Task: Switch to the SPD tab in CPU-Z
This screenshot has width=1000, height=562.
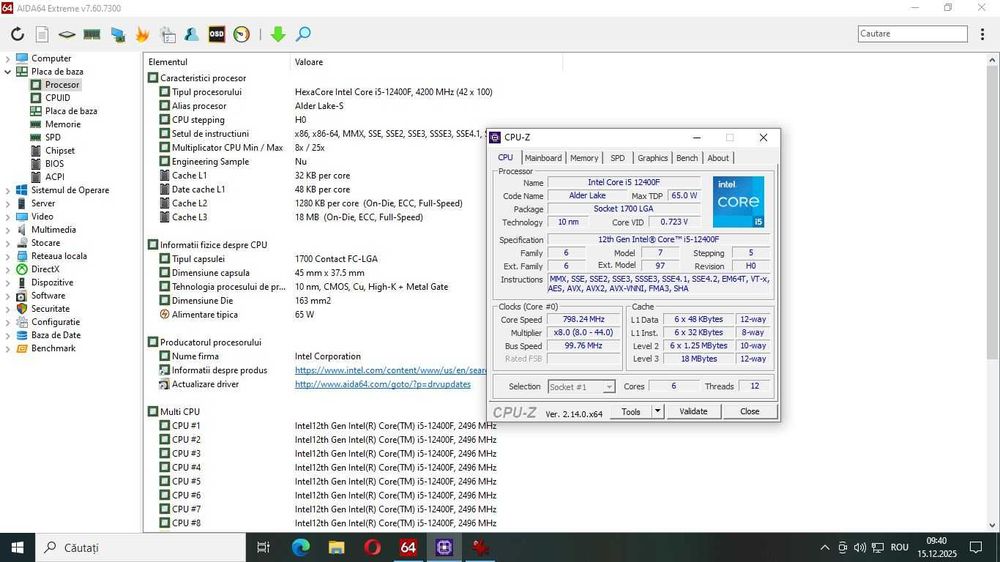Action: click(x=617, y=158)
